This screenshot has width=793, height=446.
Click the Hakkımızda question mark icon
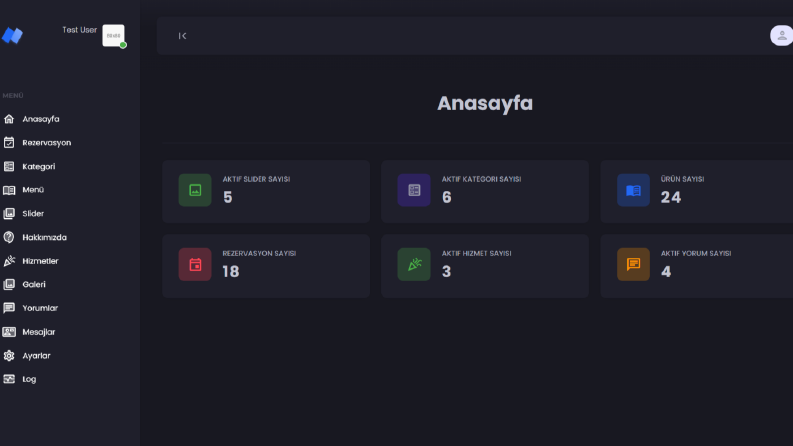9,237
